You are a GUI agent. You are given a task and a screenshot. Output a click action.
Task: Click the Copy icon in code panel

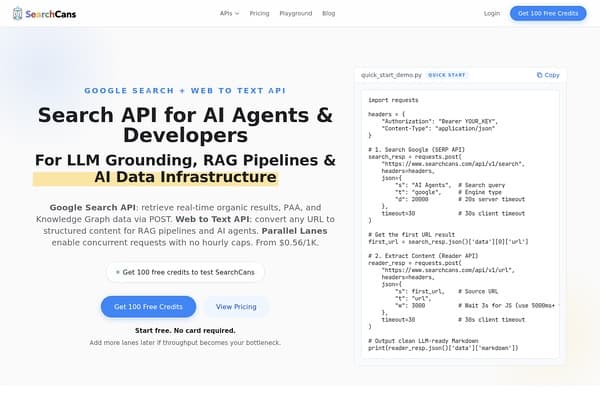540,75
